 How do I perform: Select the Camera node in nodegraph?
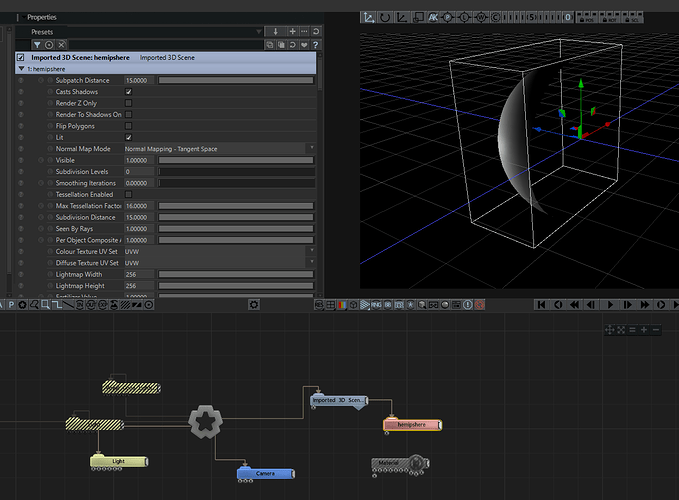point(266,474)
